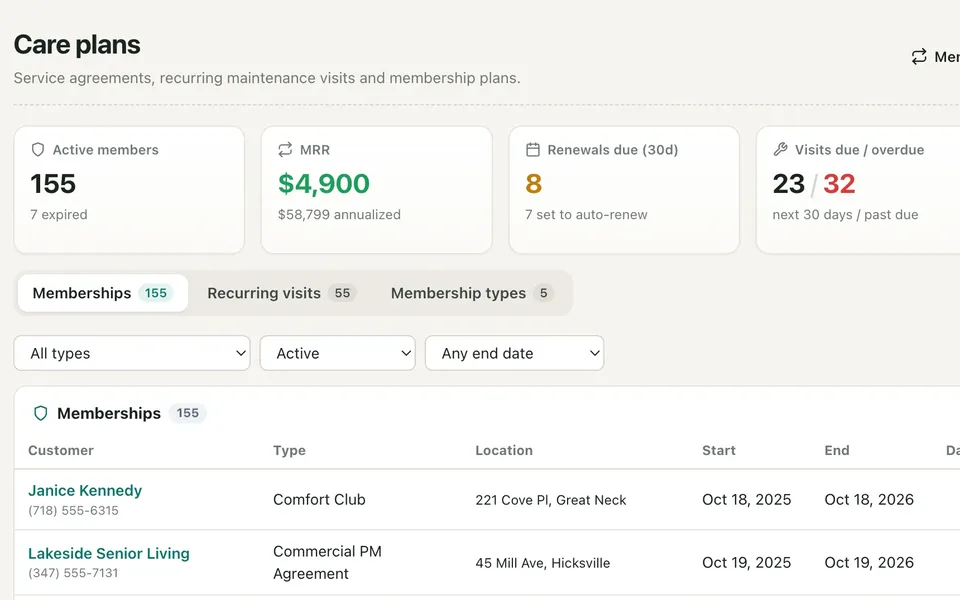The height and width of the screenshot is (600, 960).
Task: Sort the table by Customer column header
Action: pos(61,451)
